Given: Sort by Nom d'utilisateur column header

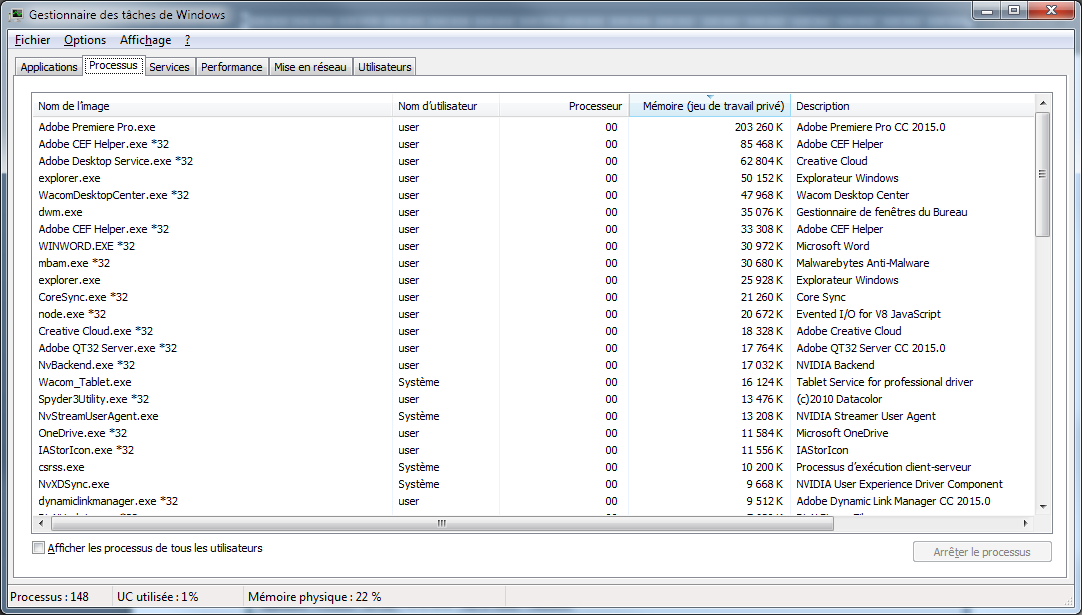Looking at the screenshot, I should [x=446, y=106].
